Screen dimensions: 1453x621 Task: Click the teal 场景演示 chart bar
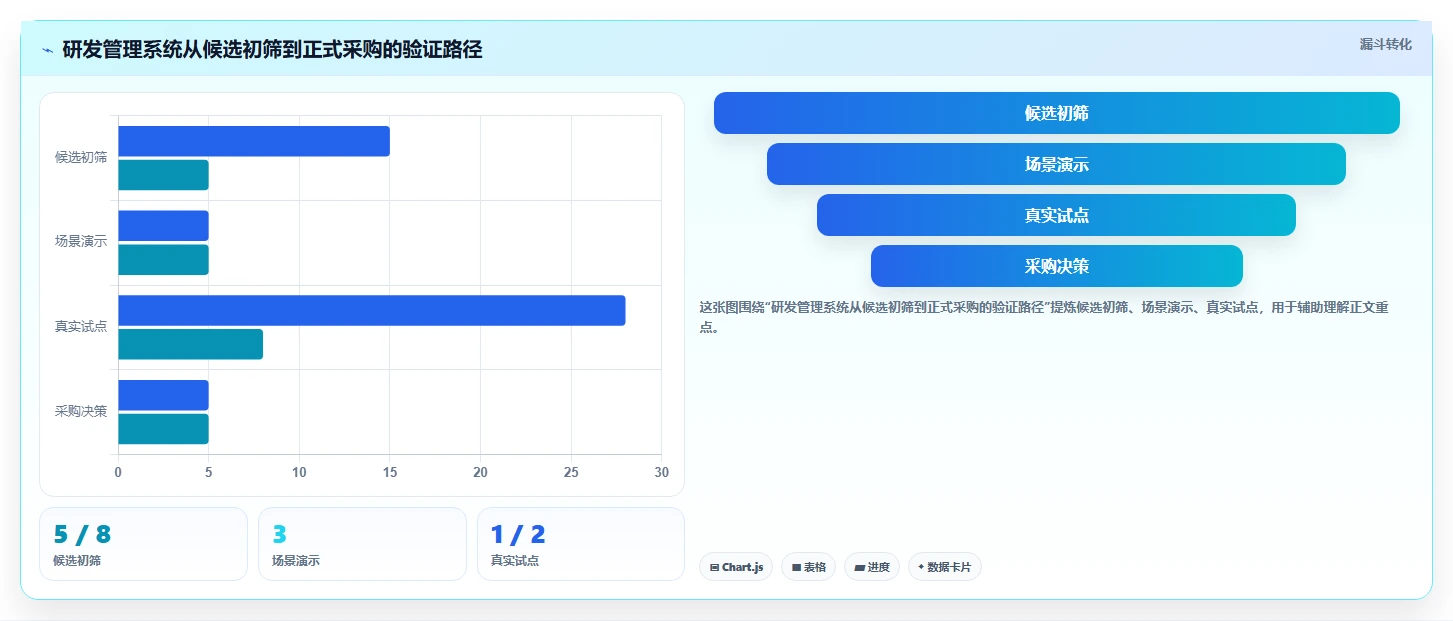[x=163, y=260]
